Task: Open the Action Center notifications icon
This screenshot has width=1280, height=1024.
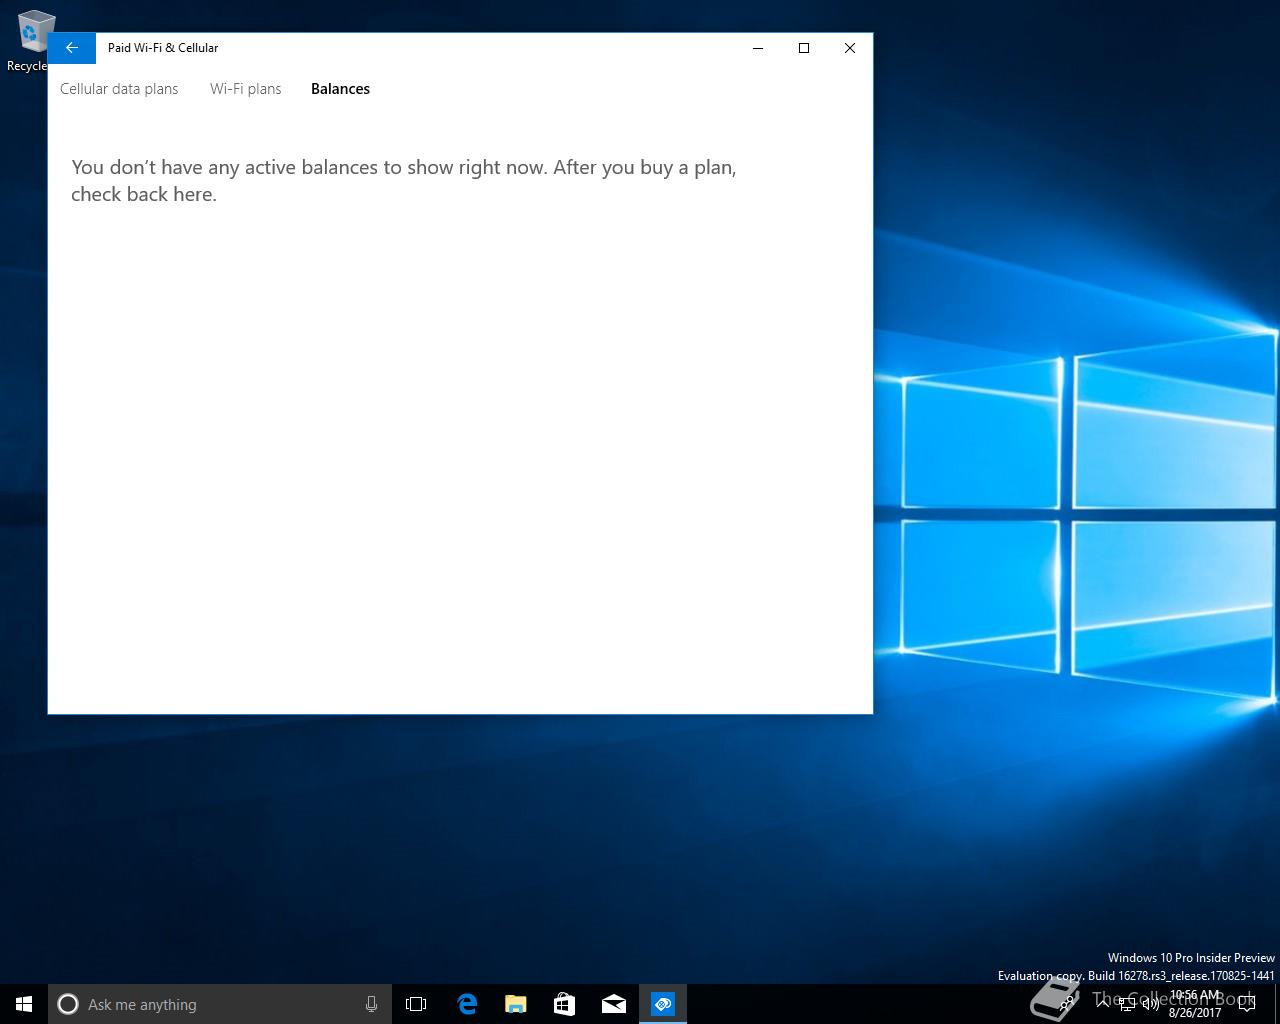Action: pyautogui.click(x=1247, y=1004)
